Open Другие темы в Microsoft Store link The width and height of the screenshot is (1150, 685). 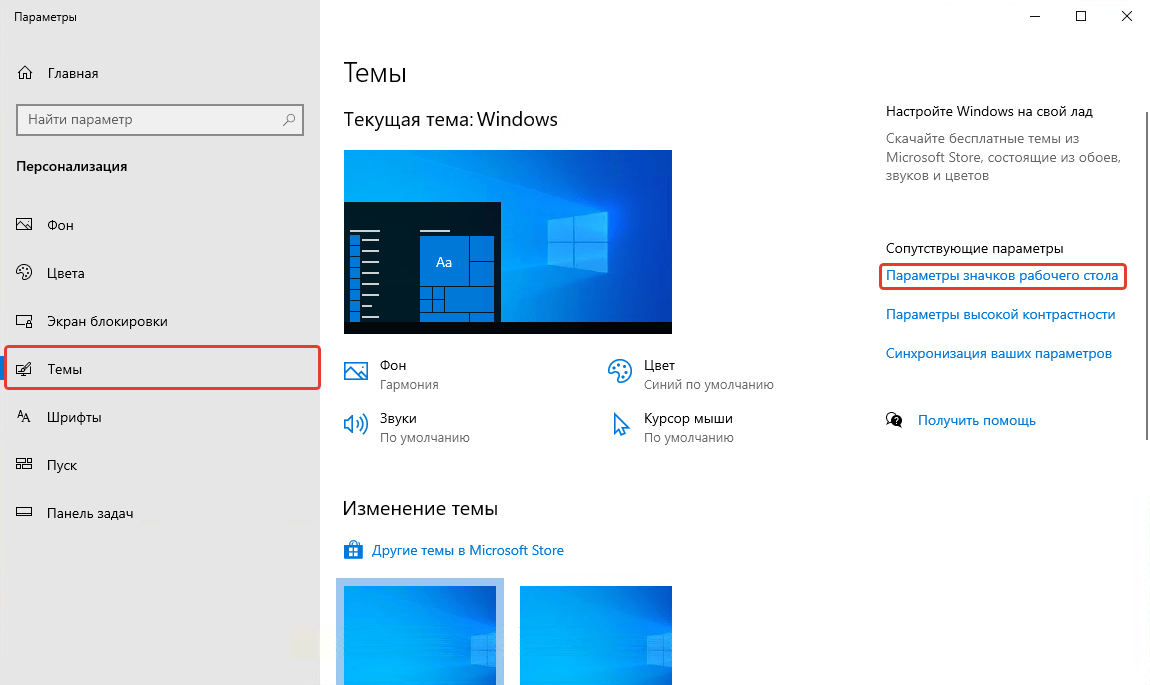[x=467, y=550]
